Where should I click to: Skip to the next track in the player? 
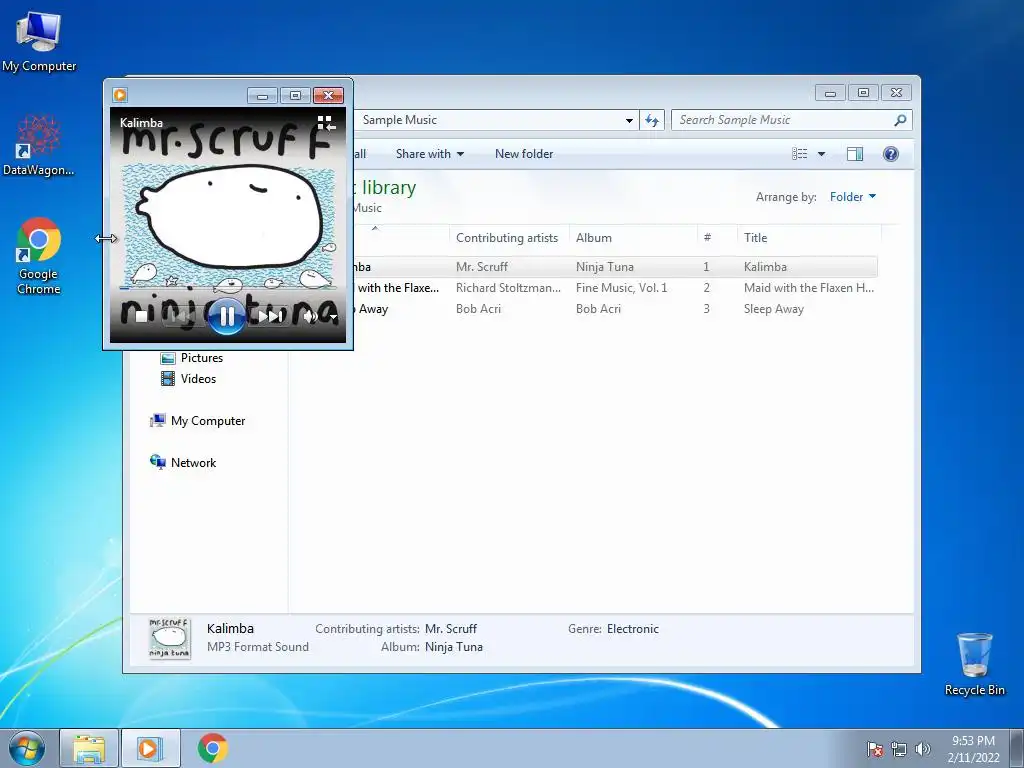pos(270,317)
